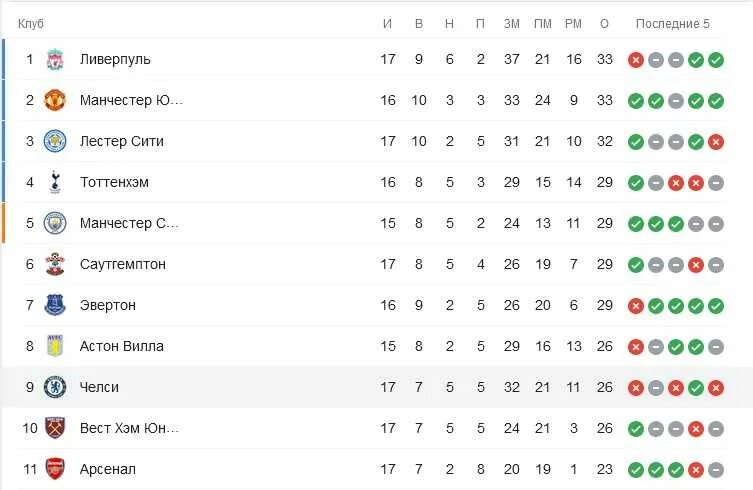
Task: Click the Chelsea lion crest icon
Action: point(55,387)
